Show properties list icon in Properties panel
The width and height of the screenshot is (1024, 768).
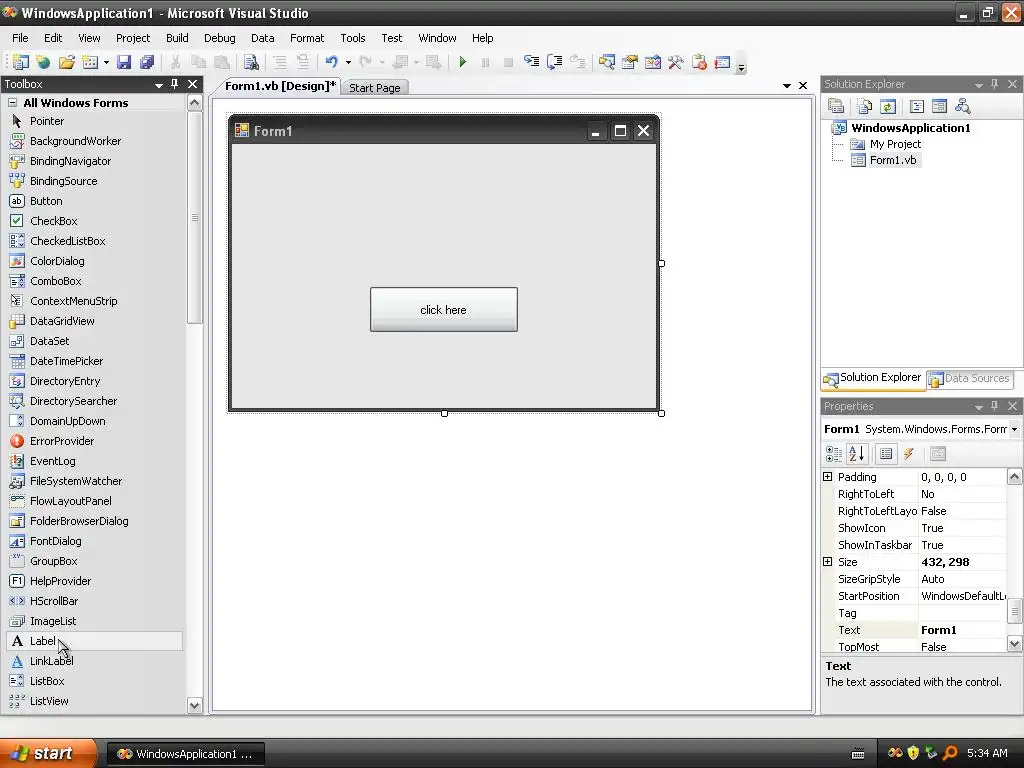click(x=886, y=453)
